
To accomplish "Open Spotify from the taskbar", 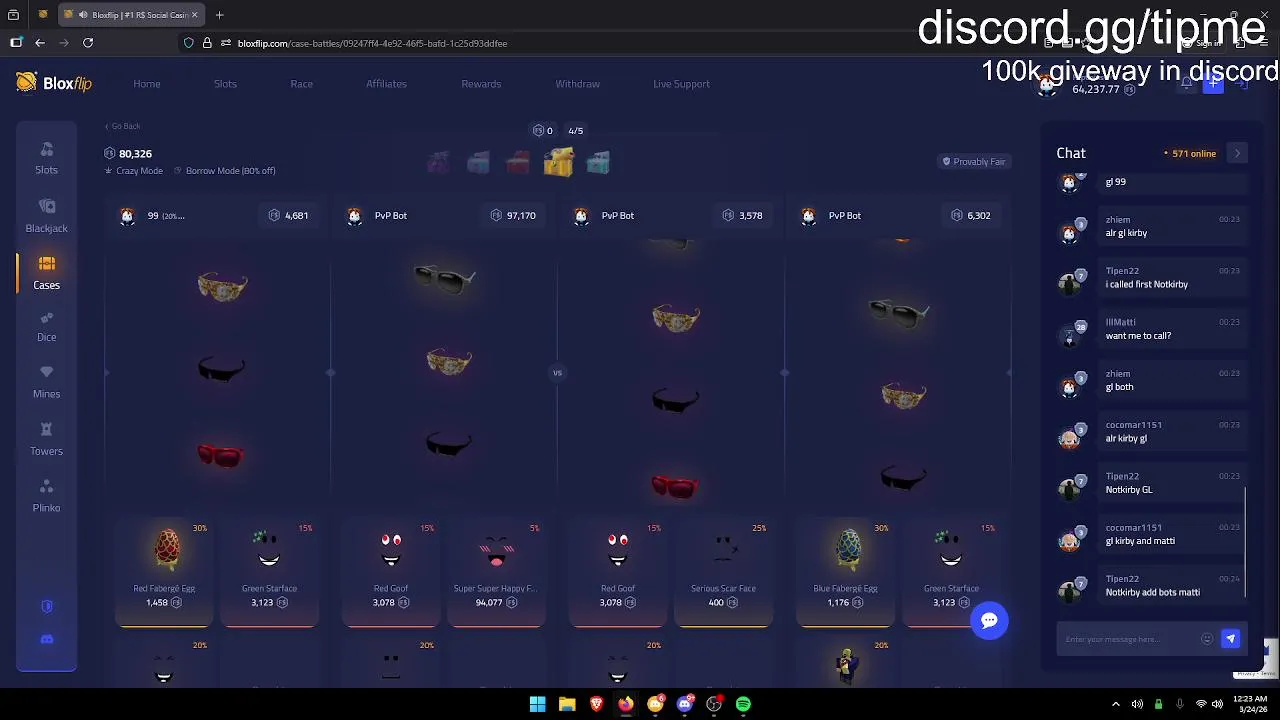I will [x=743, y=704].
